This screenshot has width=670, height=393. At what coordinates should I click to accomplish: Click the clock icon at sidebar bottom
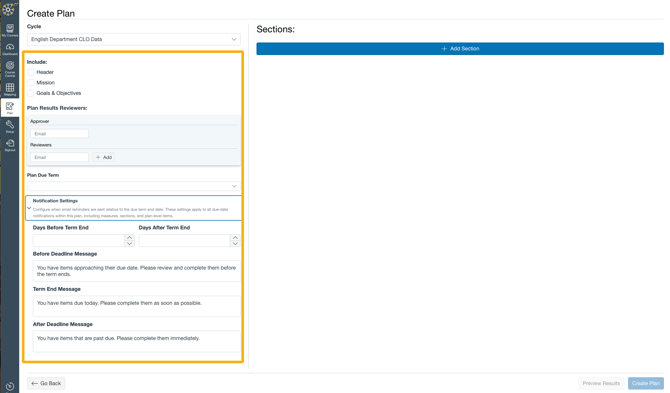[x=10, y=386]
